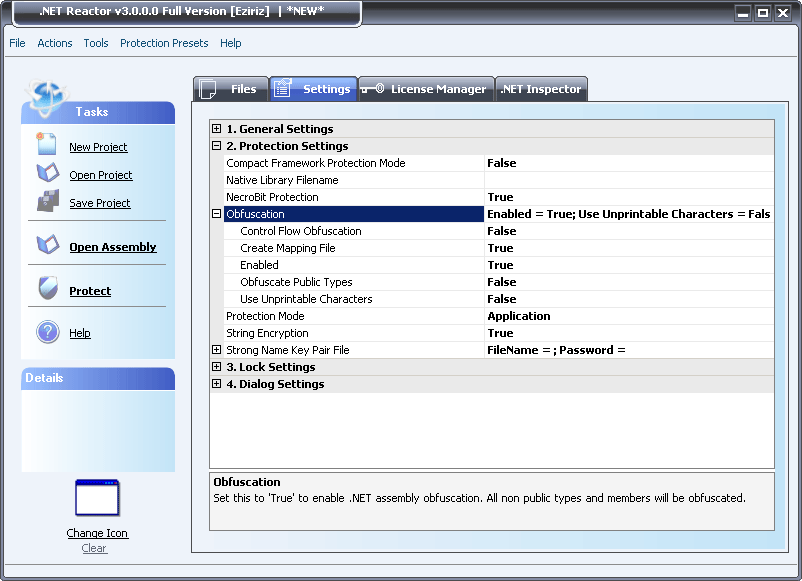The width and height of the screenshot is (802, 581).
Task: Select the Settings tab
Action: coord(313,89)
